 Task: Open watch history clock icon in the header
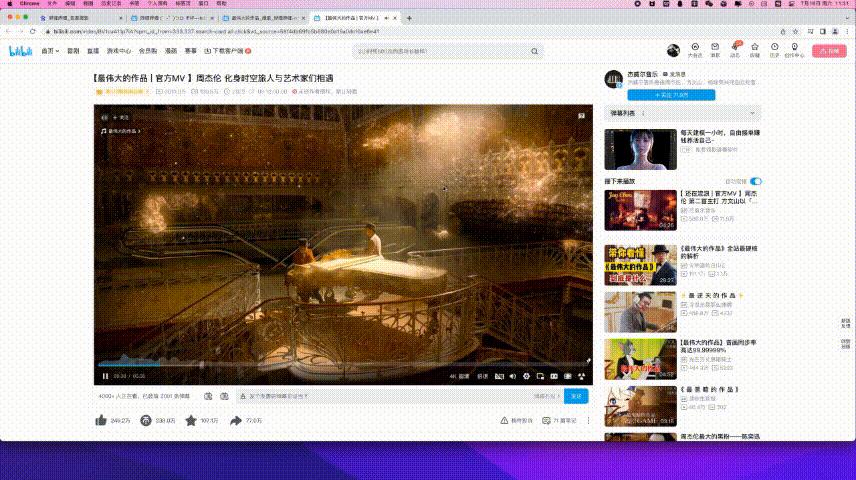(775, 48)
